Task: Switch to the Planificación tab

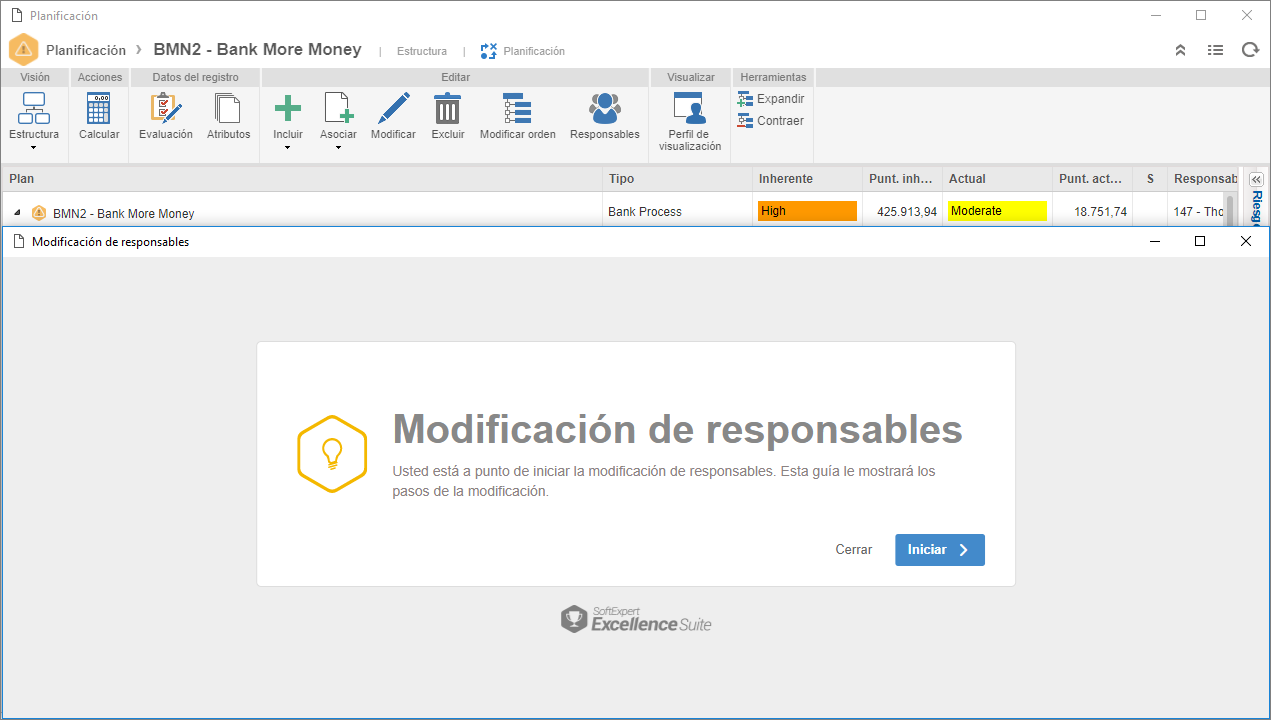Action: 523,51
